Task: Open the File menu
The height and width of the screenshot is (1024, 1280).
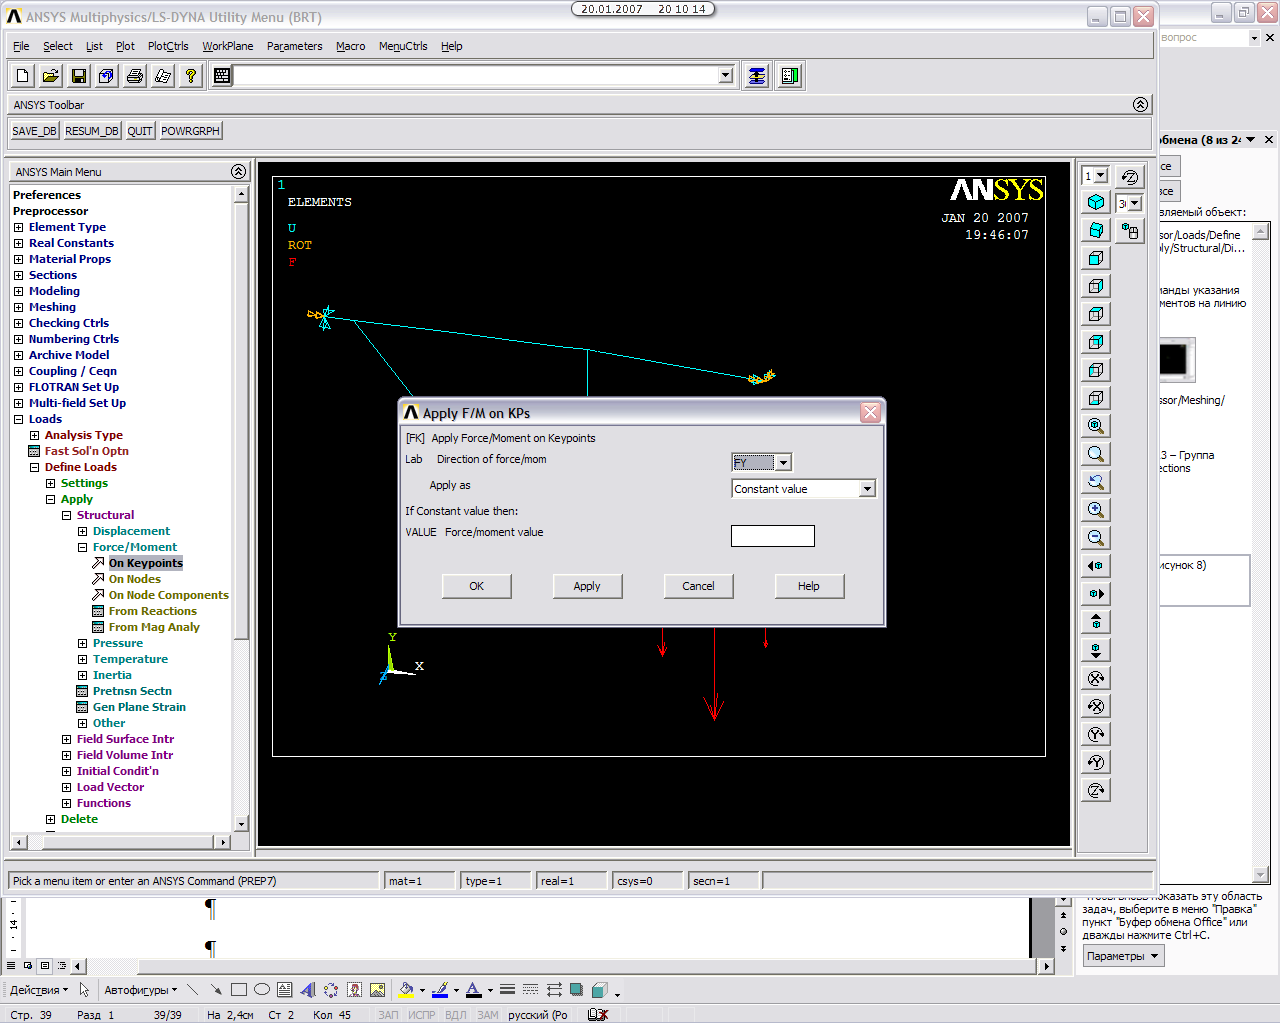Action: tap(21, 46)
